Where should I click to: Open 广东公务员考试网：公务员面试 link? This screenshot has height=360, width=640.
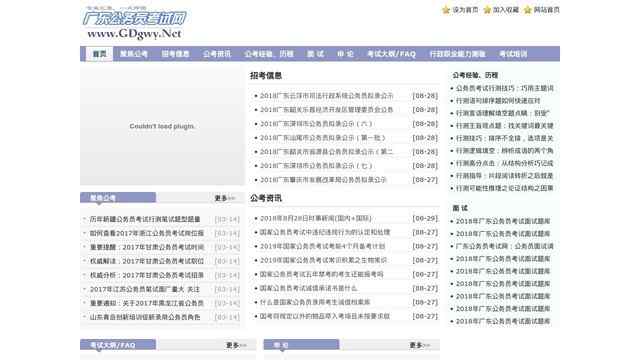pos(505,246)
